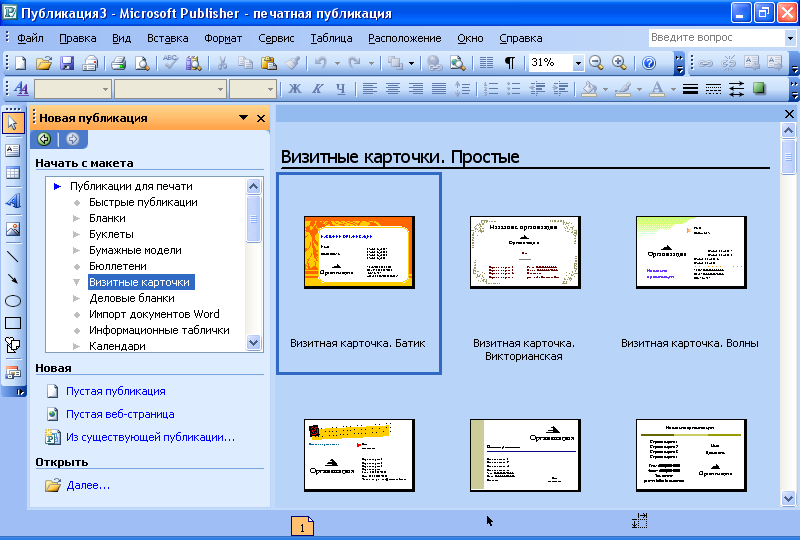Screen dimensions: 800x540
Task: Click the Format Painter brush icon
Action: click(x=292, y=63)
